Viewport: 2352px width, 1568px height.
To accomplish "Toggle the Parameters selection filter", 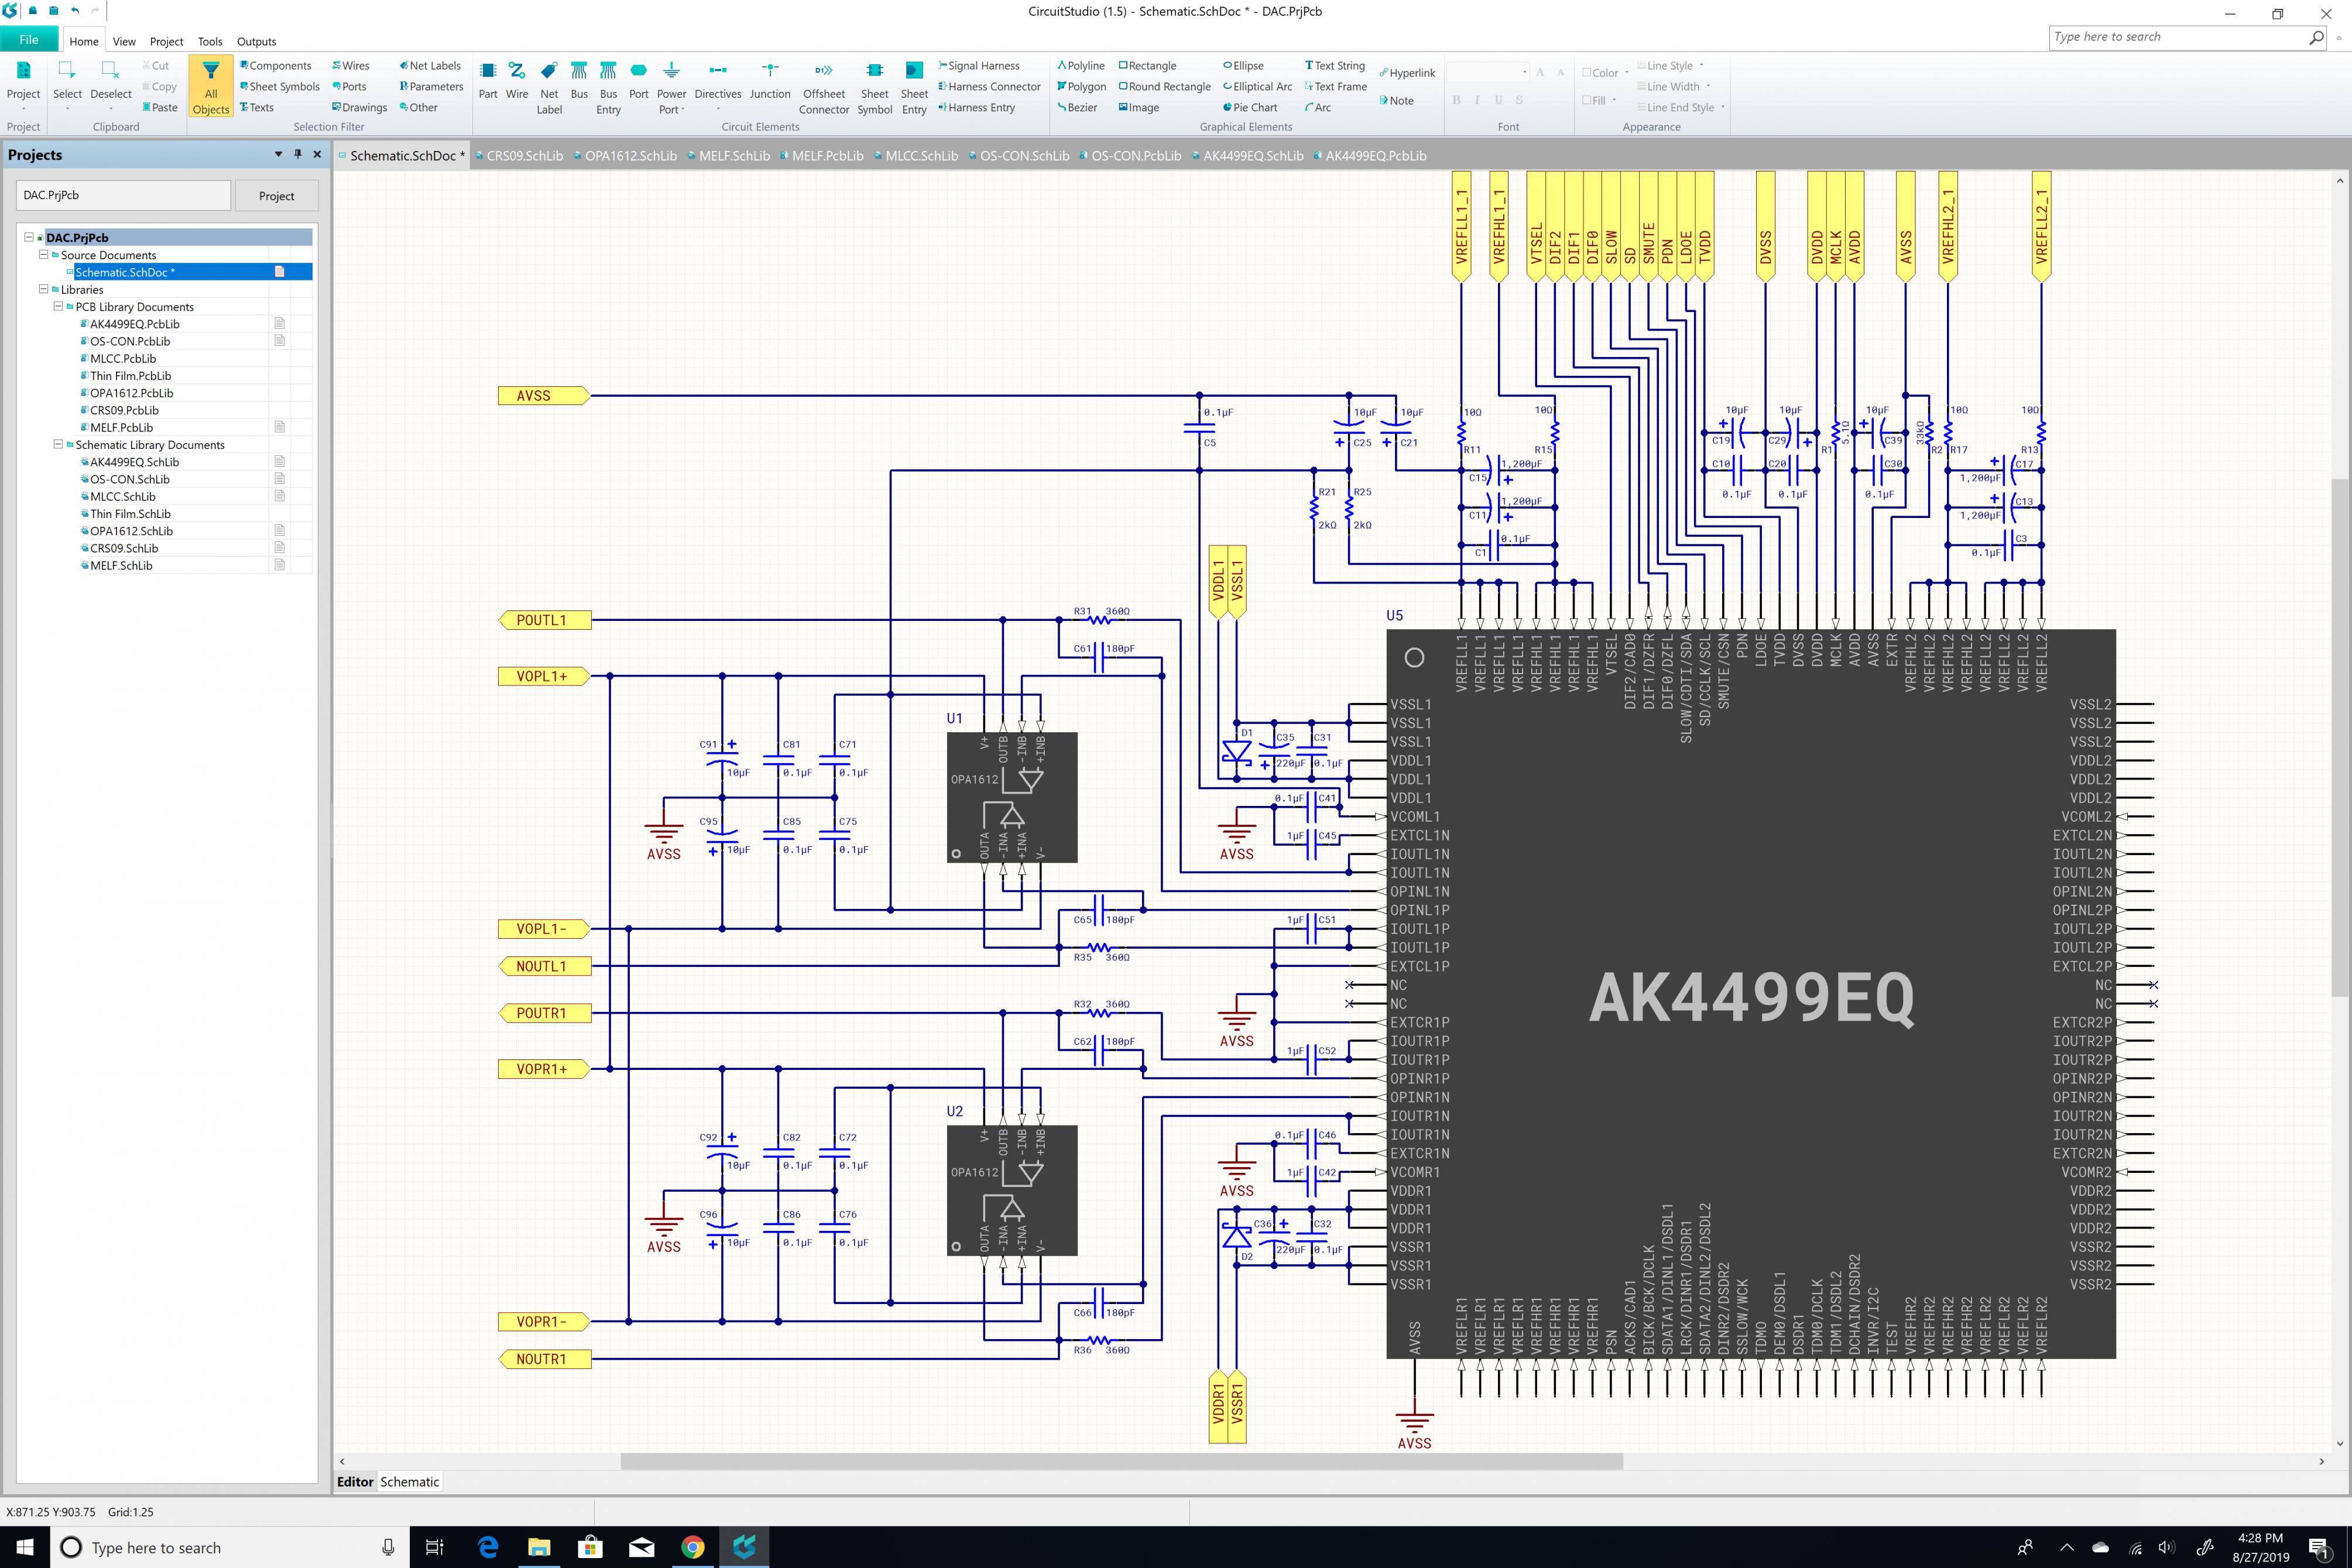I will click(431, 87).
